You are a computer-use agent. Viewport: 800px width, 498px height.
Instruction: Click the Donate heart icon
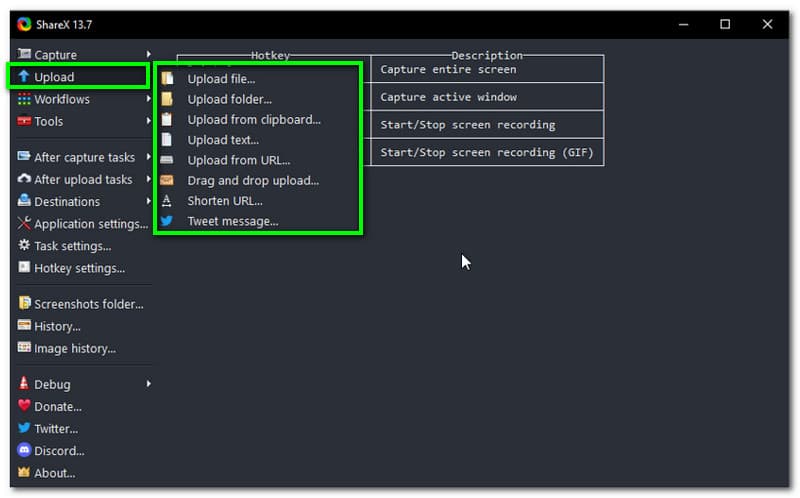(x=24, y=406)
